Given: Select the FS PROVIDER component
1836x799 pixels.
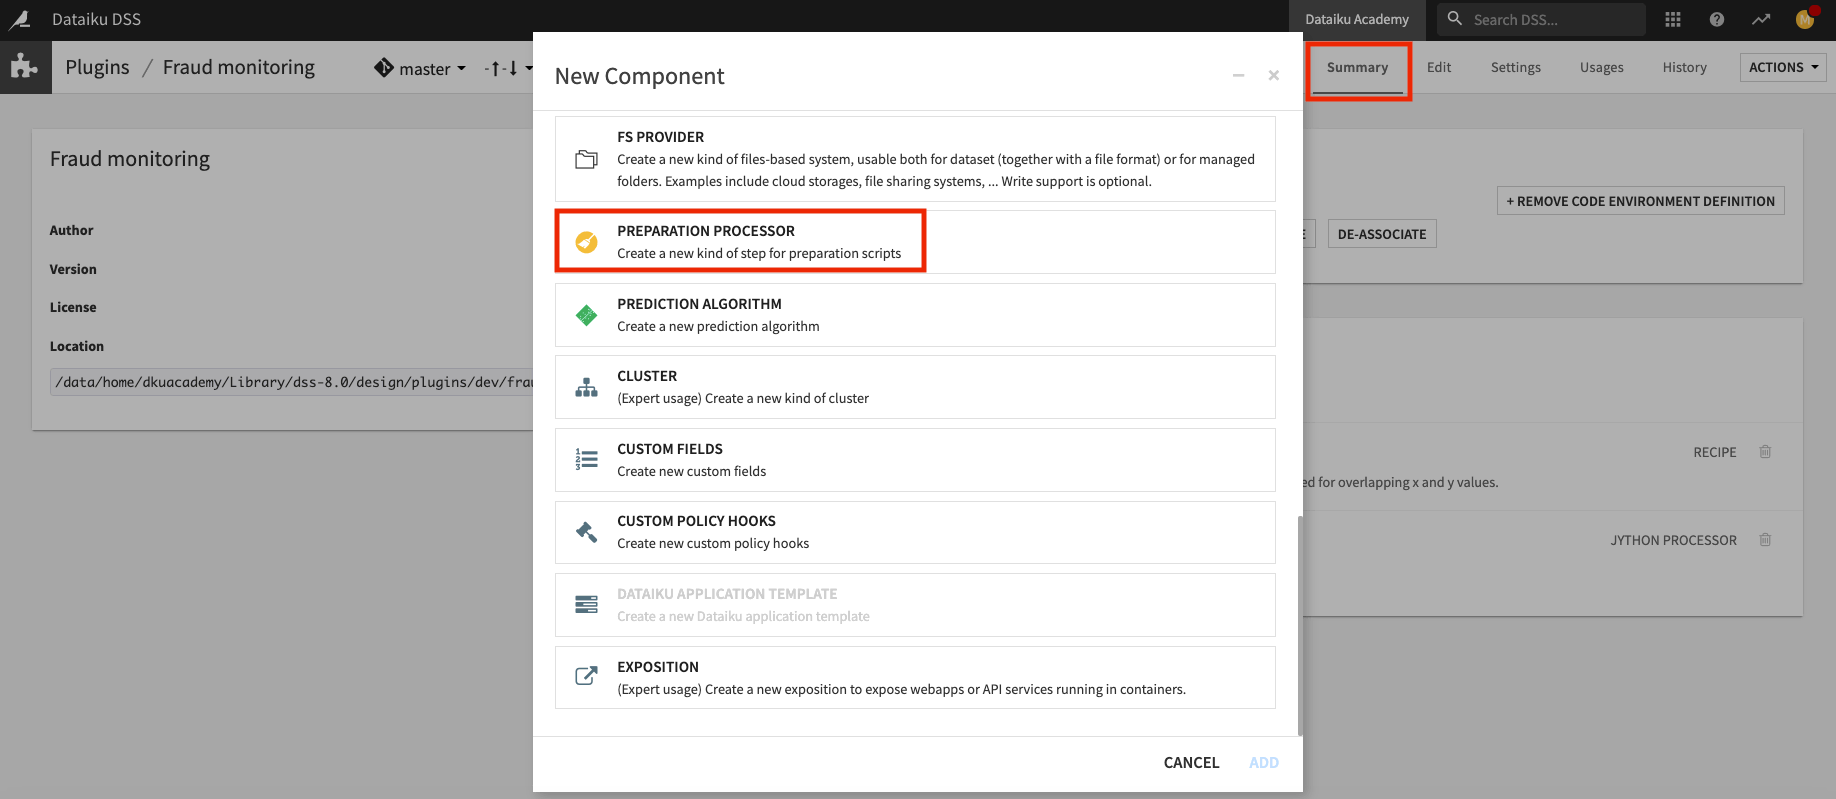Looking at the screenshot, I should [915, 159].
